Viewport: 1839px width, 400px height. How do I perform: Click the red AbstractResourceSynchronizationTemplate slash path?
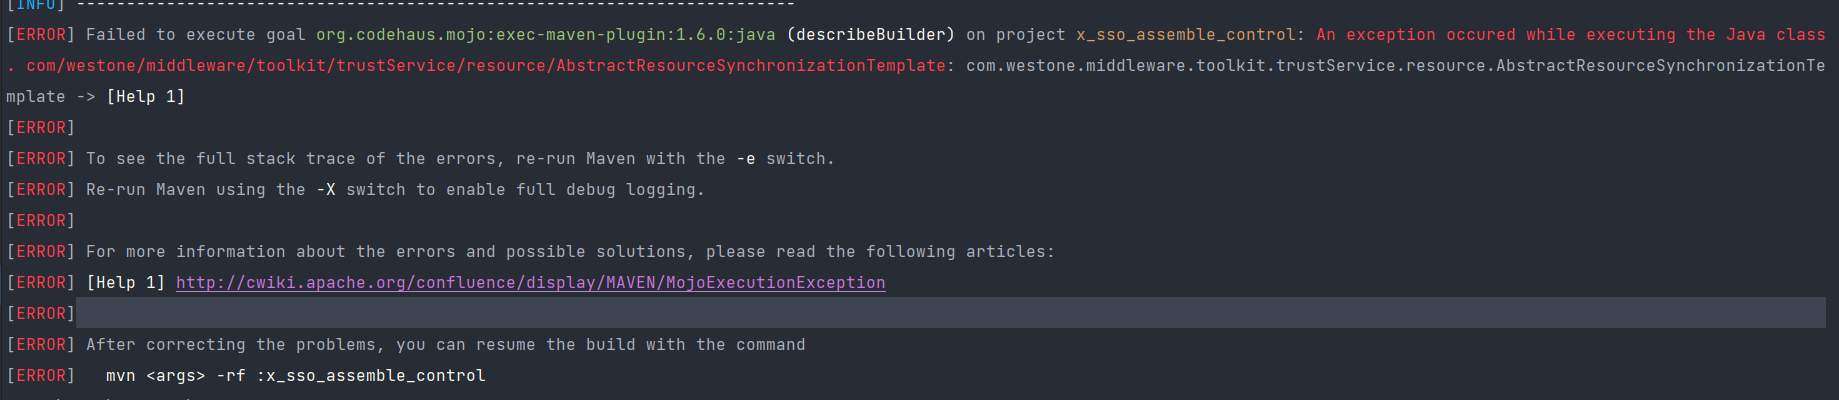tap(485, 66)
